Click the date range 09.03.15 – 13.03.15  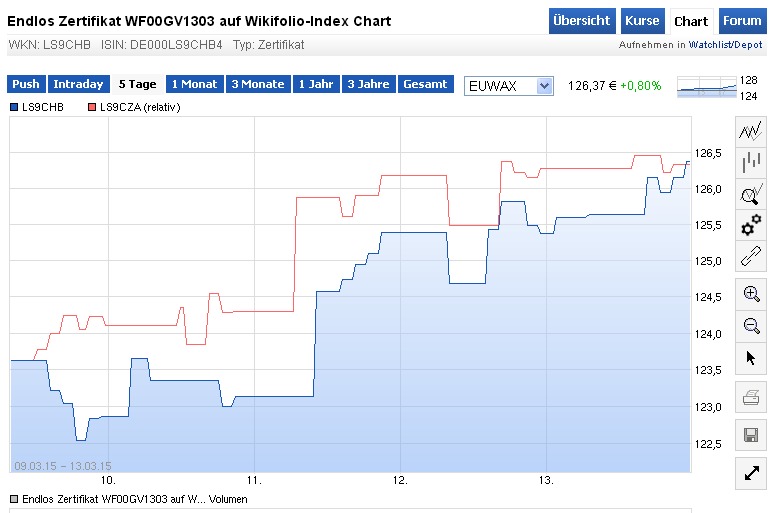click(63, 466)
